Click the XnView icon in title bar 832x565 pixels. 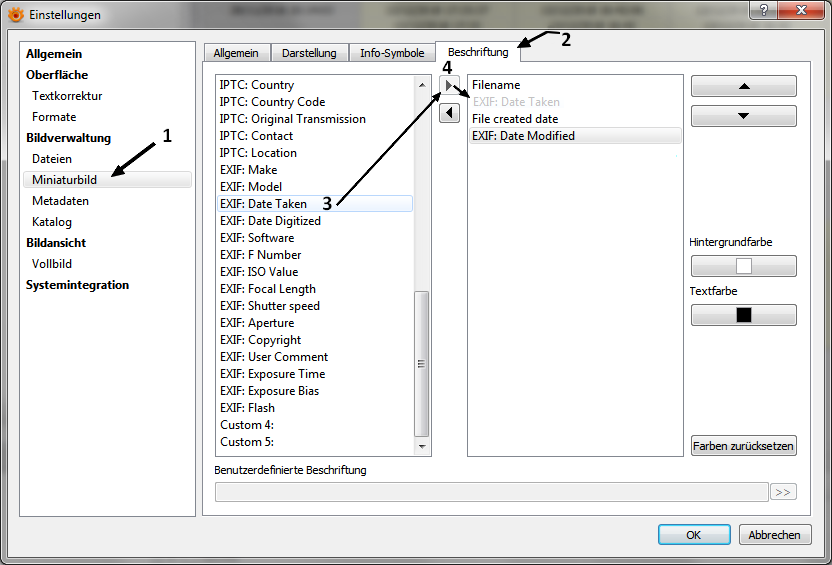click(x=16, y=14)
